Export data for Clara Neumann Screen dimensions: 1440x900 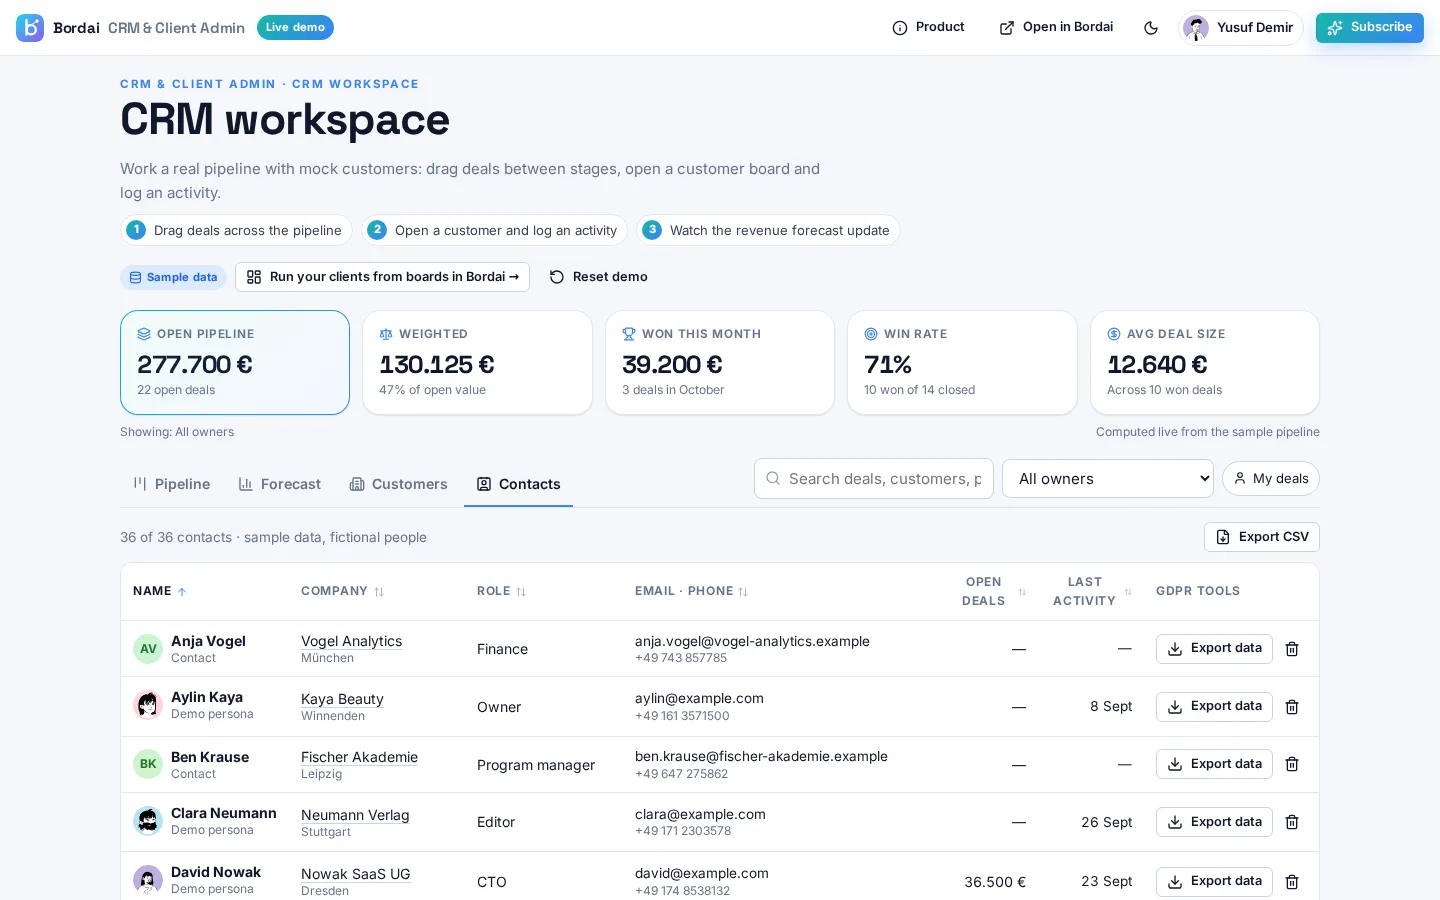1214,822
